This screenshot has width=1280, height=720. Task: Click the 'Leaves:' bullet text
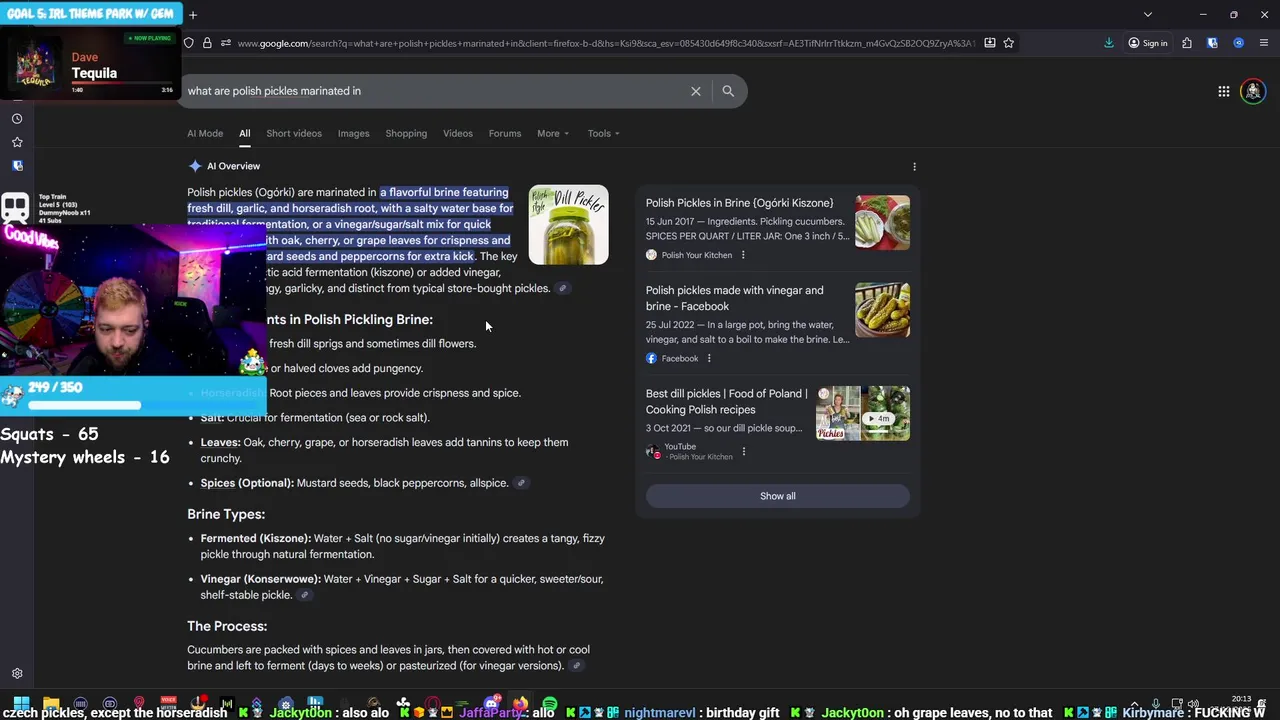click(221, 442)
